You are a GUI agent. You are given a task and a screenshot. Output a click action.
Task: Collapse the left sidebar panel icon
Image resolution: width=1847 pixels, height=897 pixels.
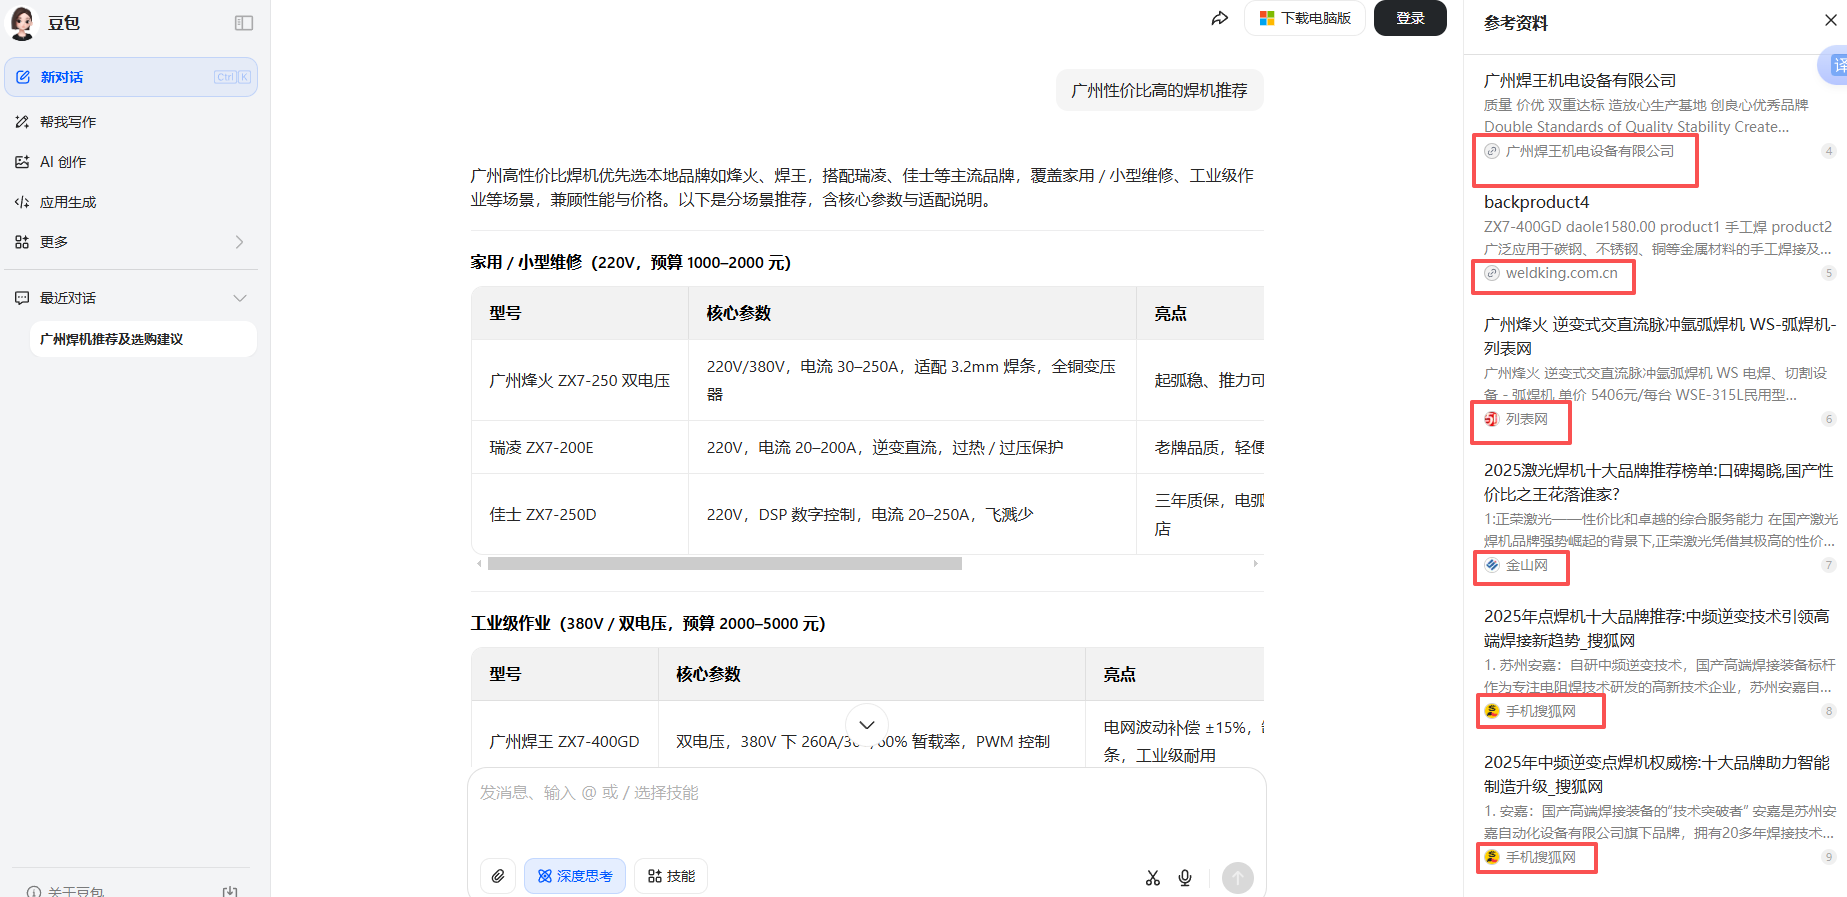(x=244, y=23)
